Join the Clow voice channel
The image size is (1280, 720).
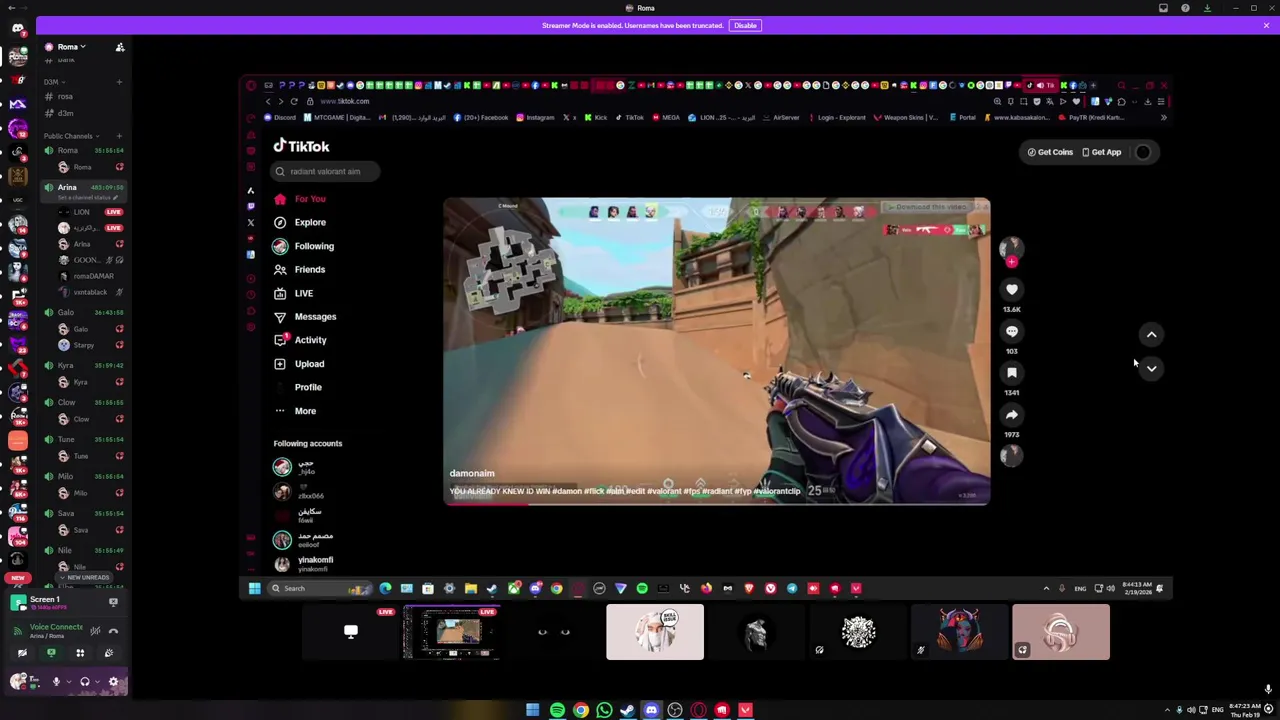84,402
